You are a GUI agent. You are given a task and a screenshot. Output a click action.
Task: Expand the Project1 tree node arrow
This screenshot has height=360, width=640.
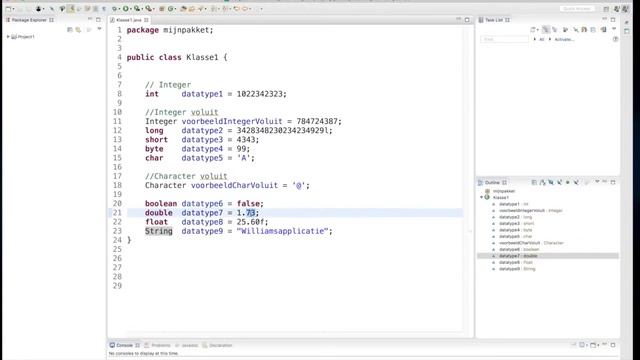click(x=8, y=37)
